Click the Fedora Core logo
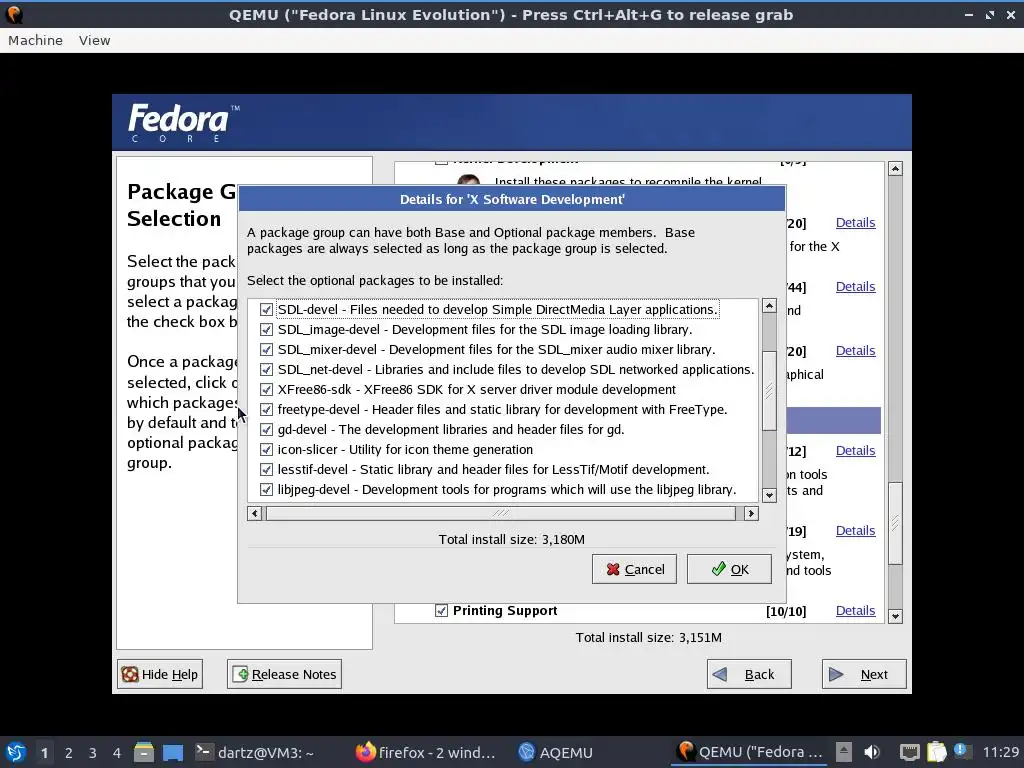The height and width of the screenshot is (768, 1024). (x=183, y=122)
